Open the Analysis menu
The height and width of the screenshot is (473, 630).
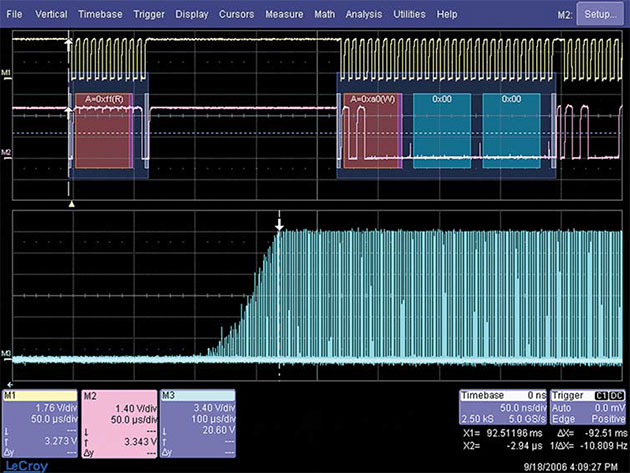coord(363,15)
